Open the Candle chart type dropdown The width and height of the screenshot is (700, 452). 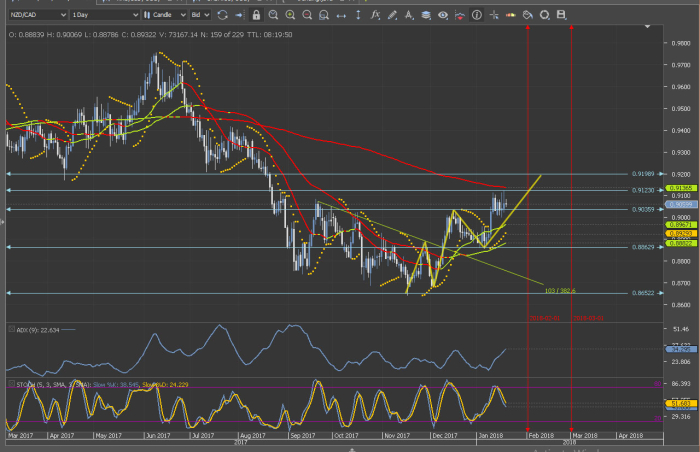pos(165,15)
